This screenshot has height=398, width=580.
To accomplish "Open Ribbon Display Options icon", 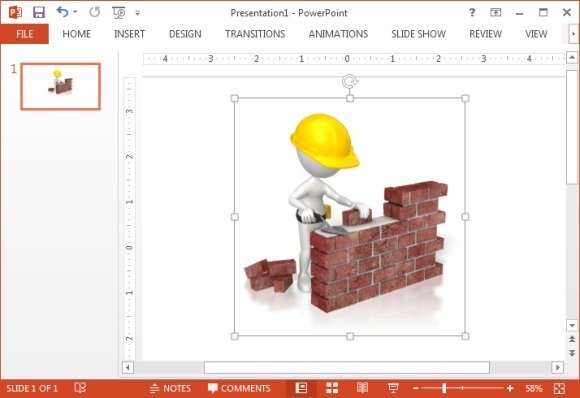I will click(495, 13).
